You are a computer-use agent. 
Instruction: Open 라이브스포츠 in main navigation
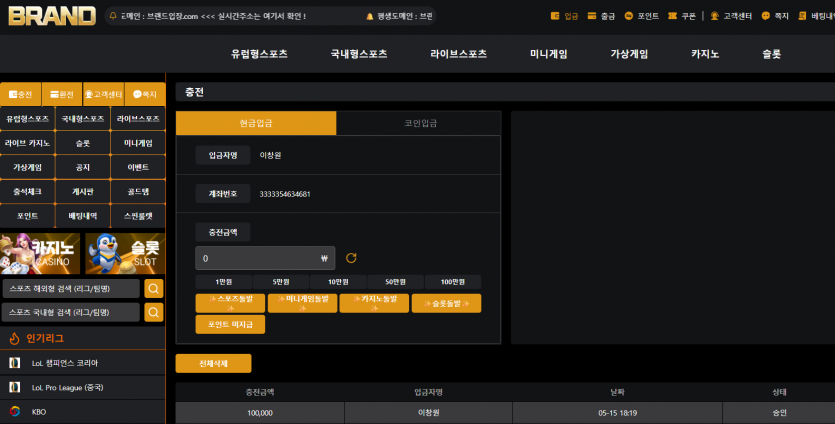(459, 54)
